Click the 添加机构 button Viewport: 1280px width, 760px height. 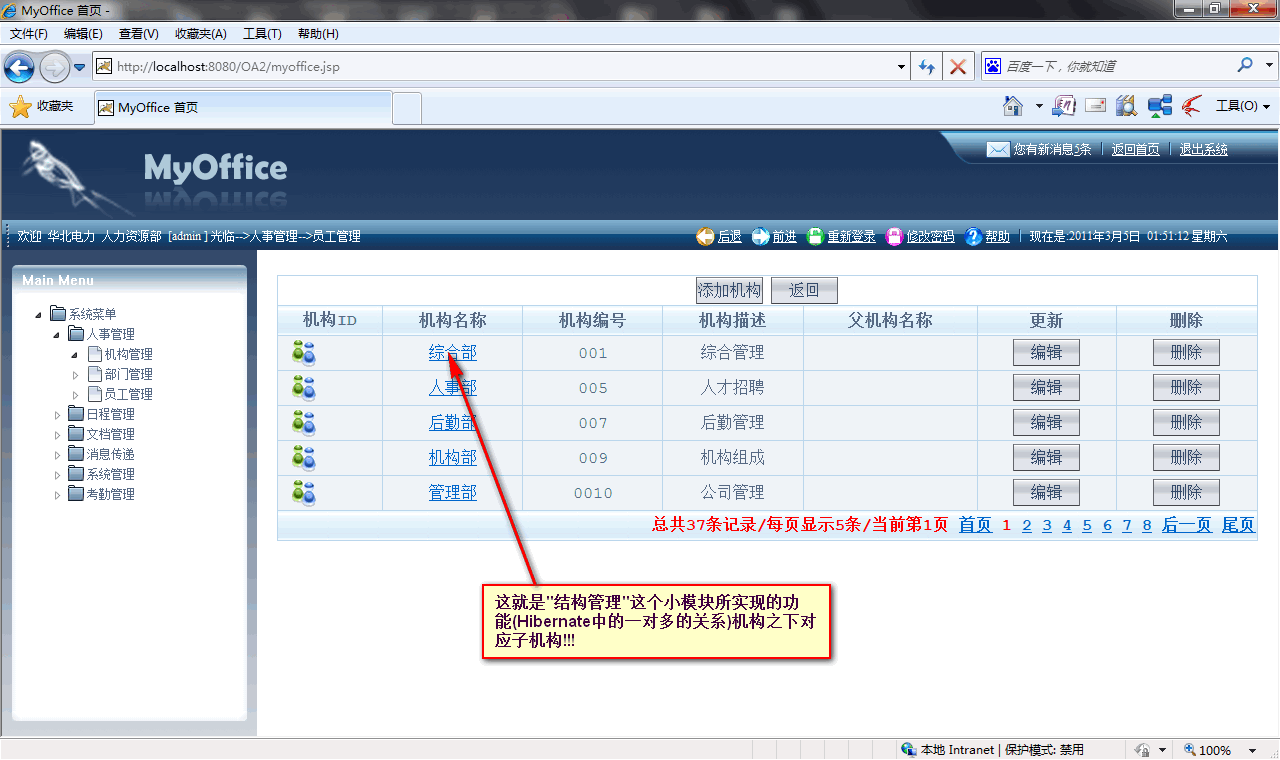729,291
